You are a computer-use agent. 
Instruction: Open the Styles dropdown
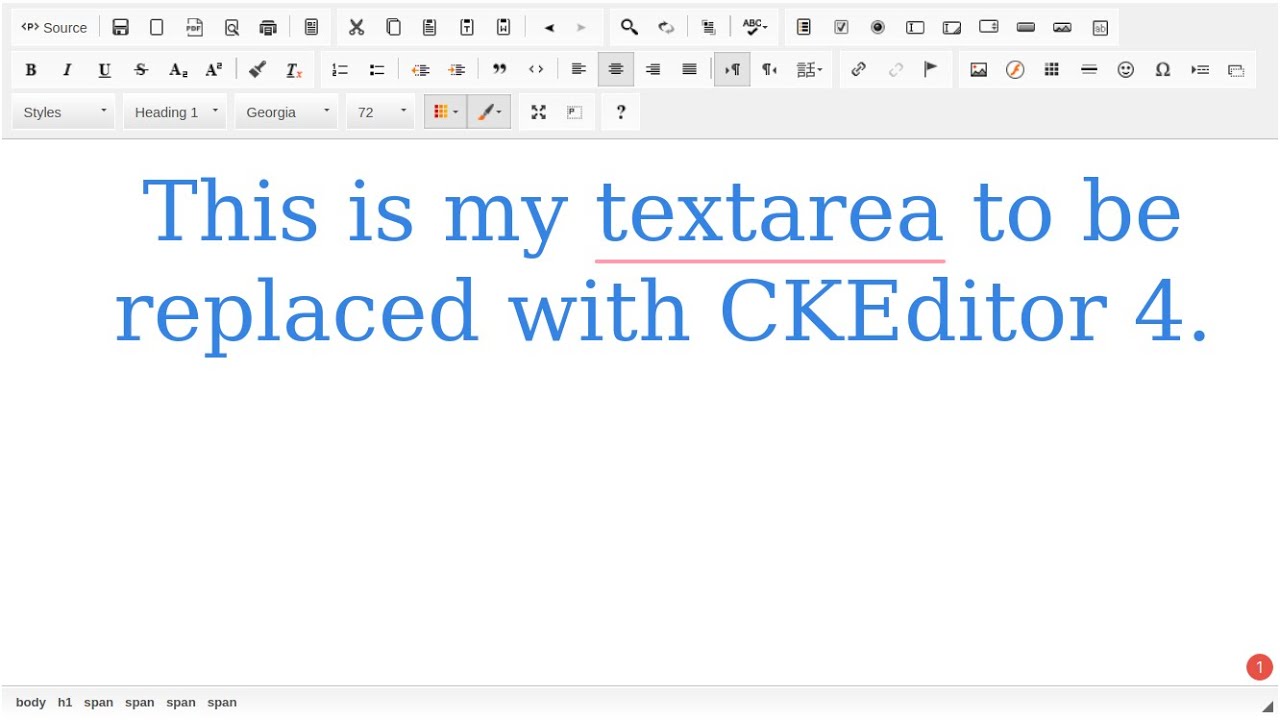[64, 112]
